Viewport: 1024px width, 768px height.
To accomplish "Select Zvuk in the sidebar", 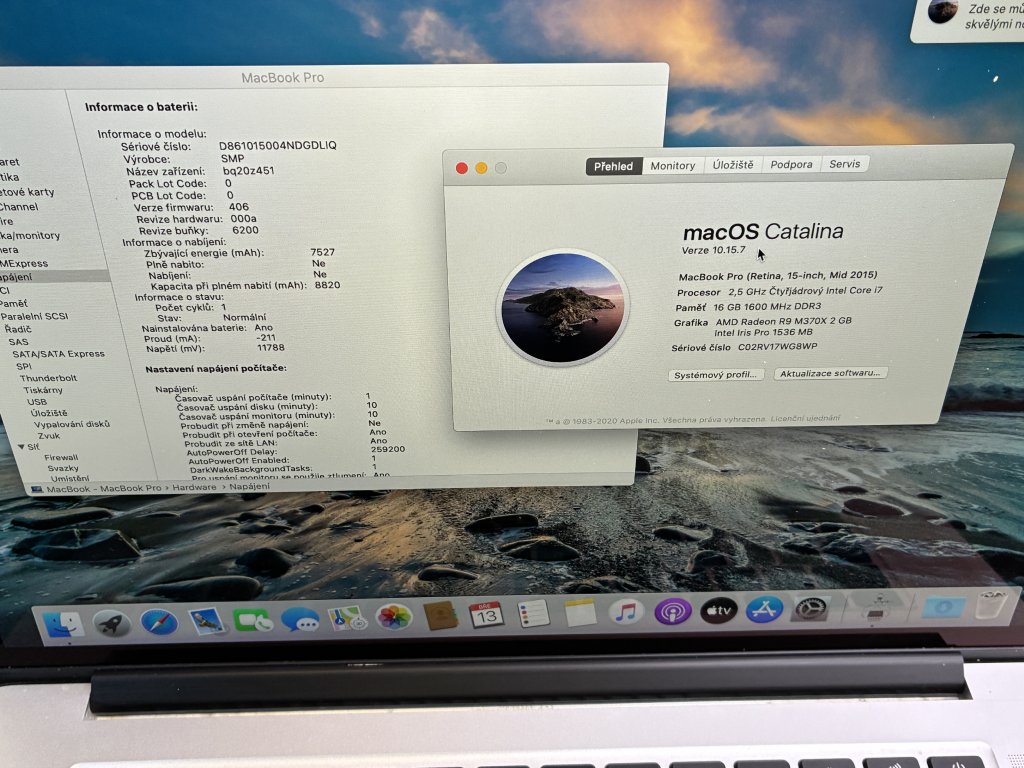I will point(48,436).
